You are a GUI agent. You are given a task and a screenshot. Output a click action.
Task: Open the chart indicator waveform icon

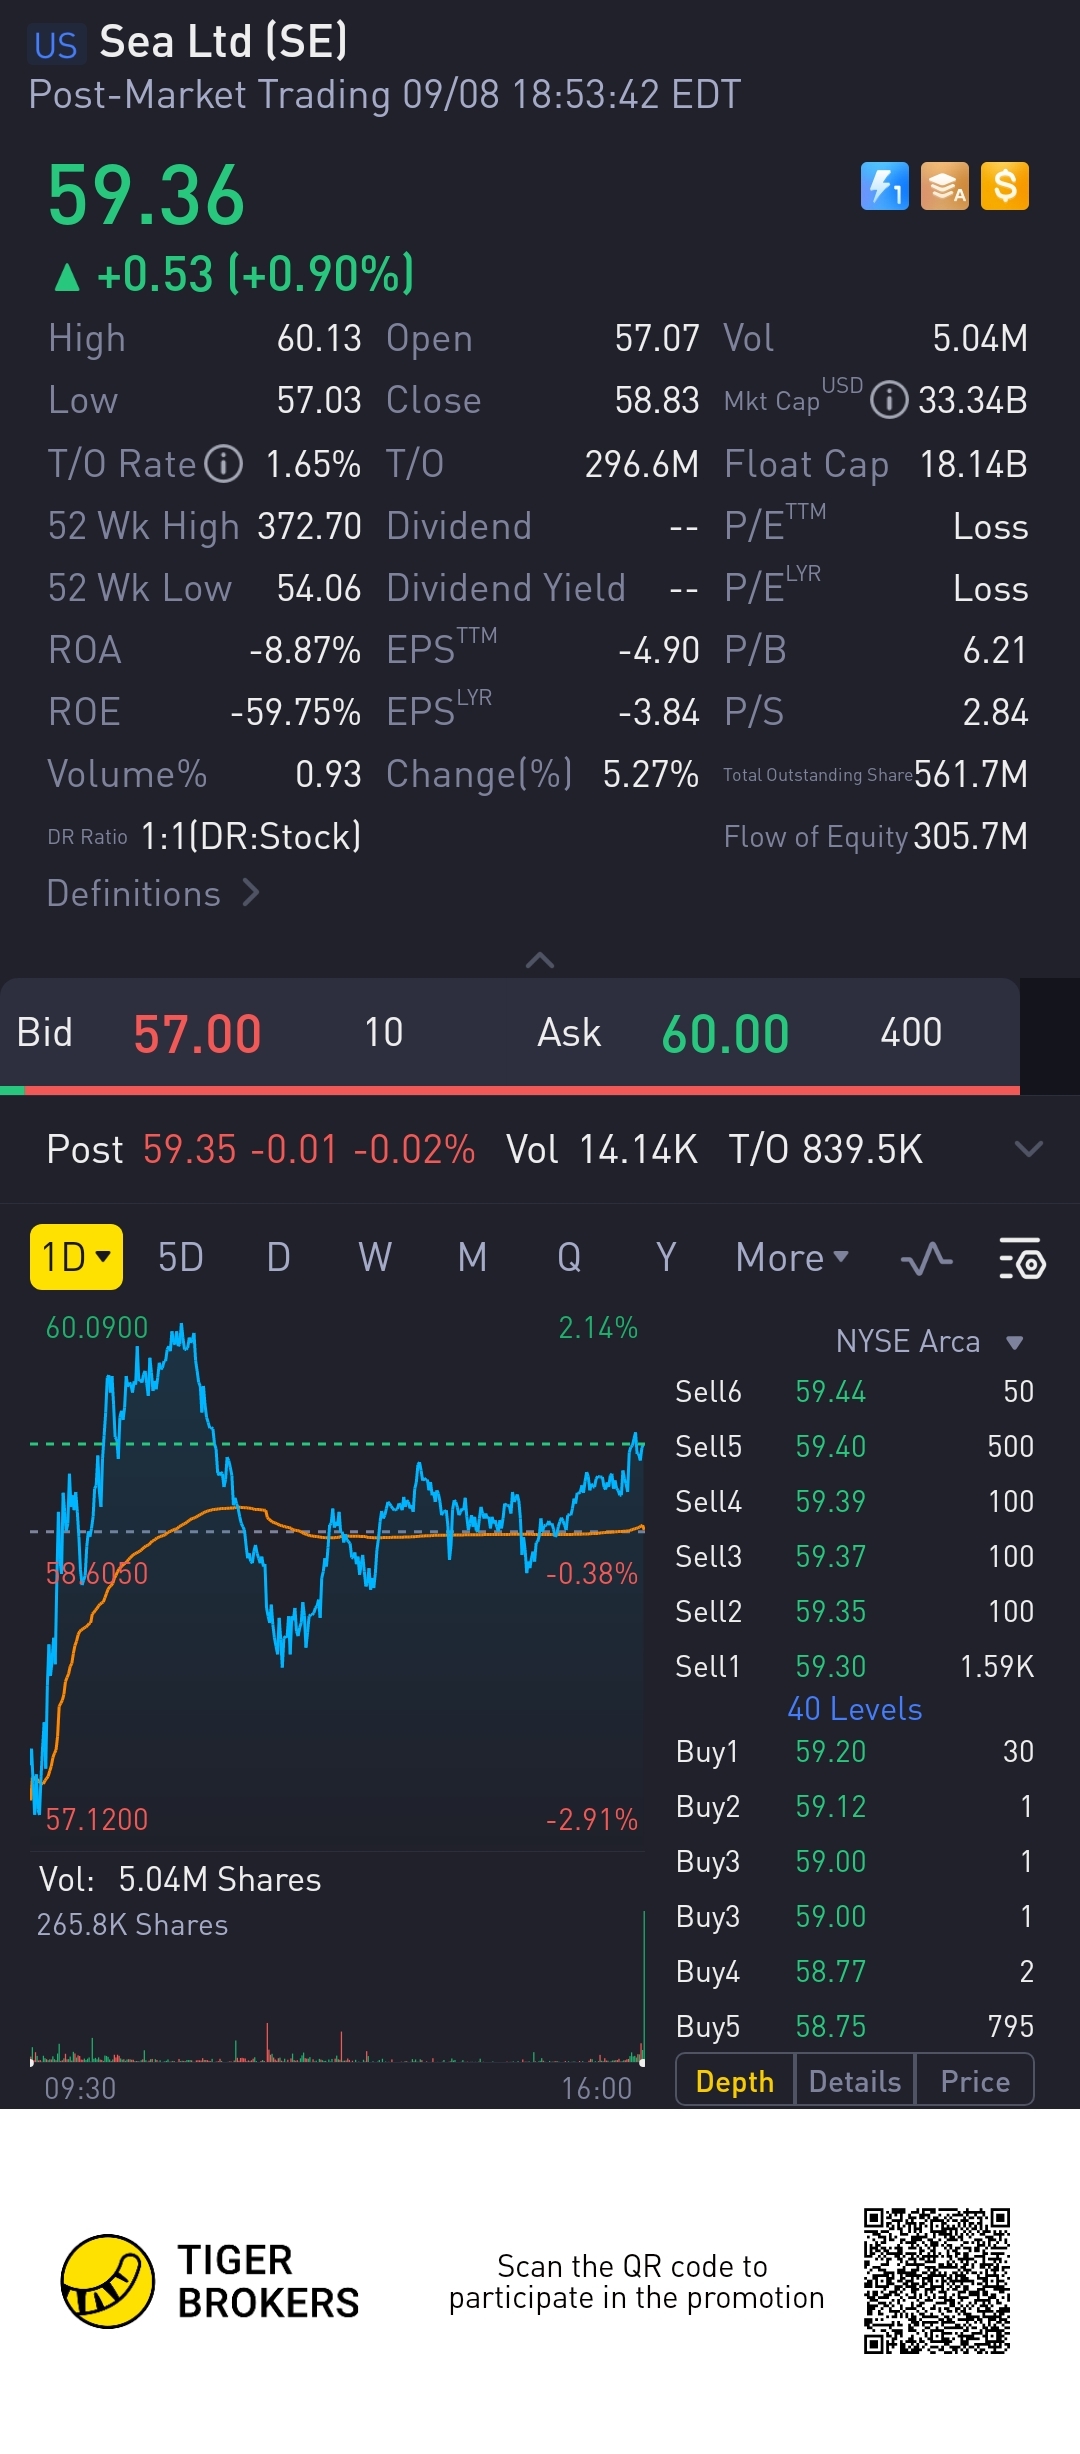click(926, 1258)
